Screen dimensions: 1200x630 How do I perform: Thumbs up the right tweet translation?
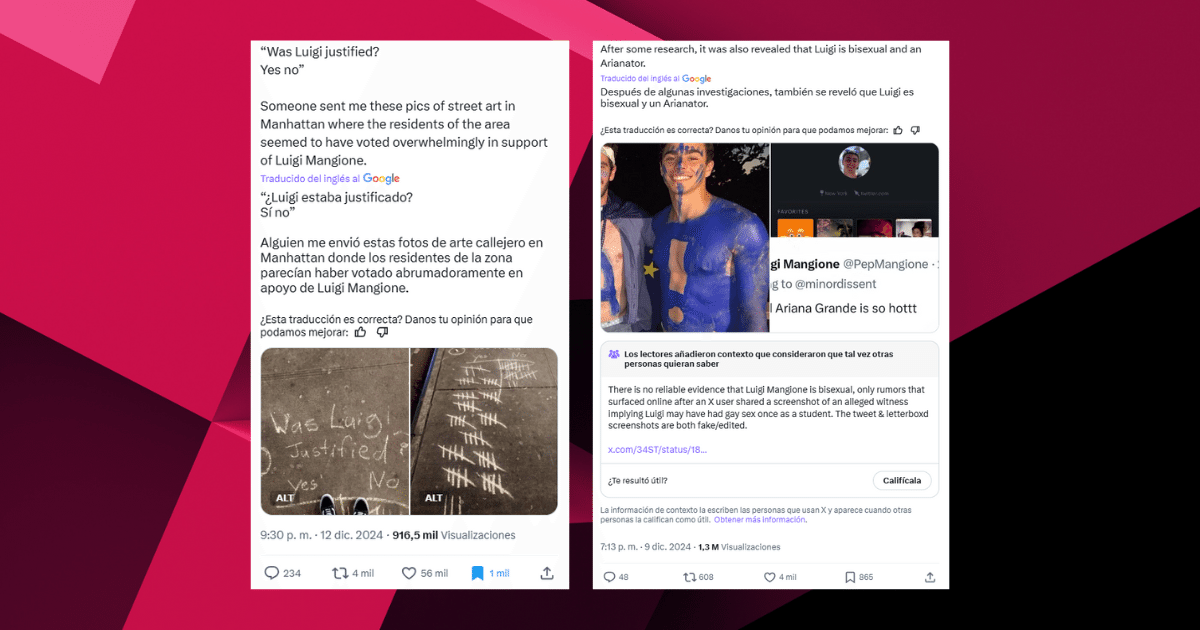897,130
